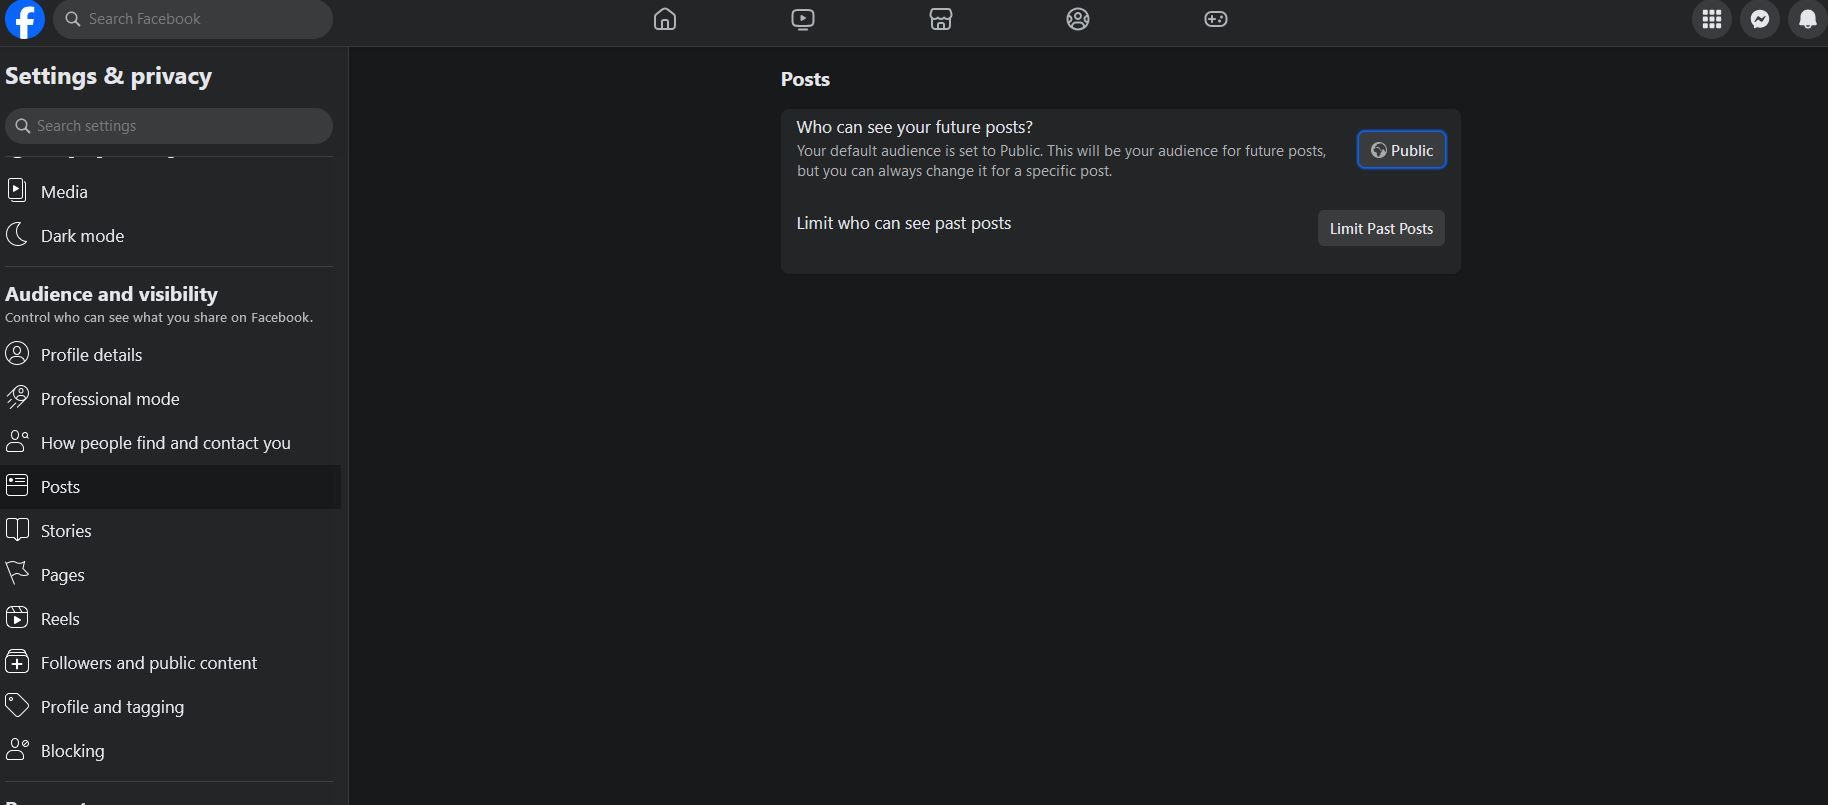Open Blocking settings
Screen dimensions: 1828x805
click(x=170, y=750)
